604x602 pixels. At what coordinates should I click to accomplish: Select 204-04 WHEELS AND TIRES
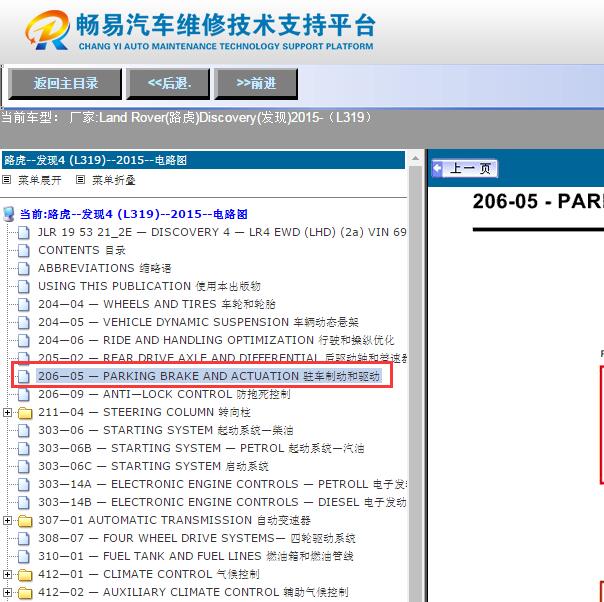(x=157, y=304)
